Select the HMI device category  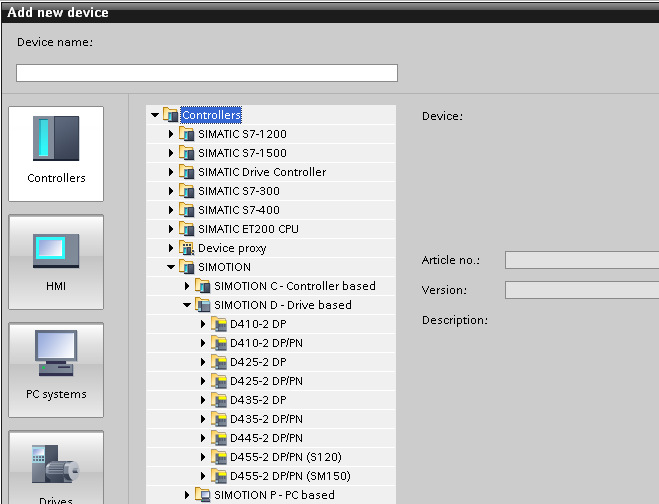(56, 260)
